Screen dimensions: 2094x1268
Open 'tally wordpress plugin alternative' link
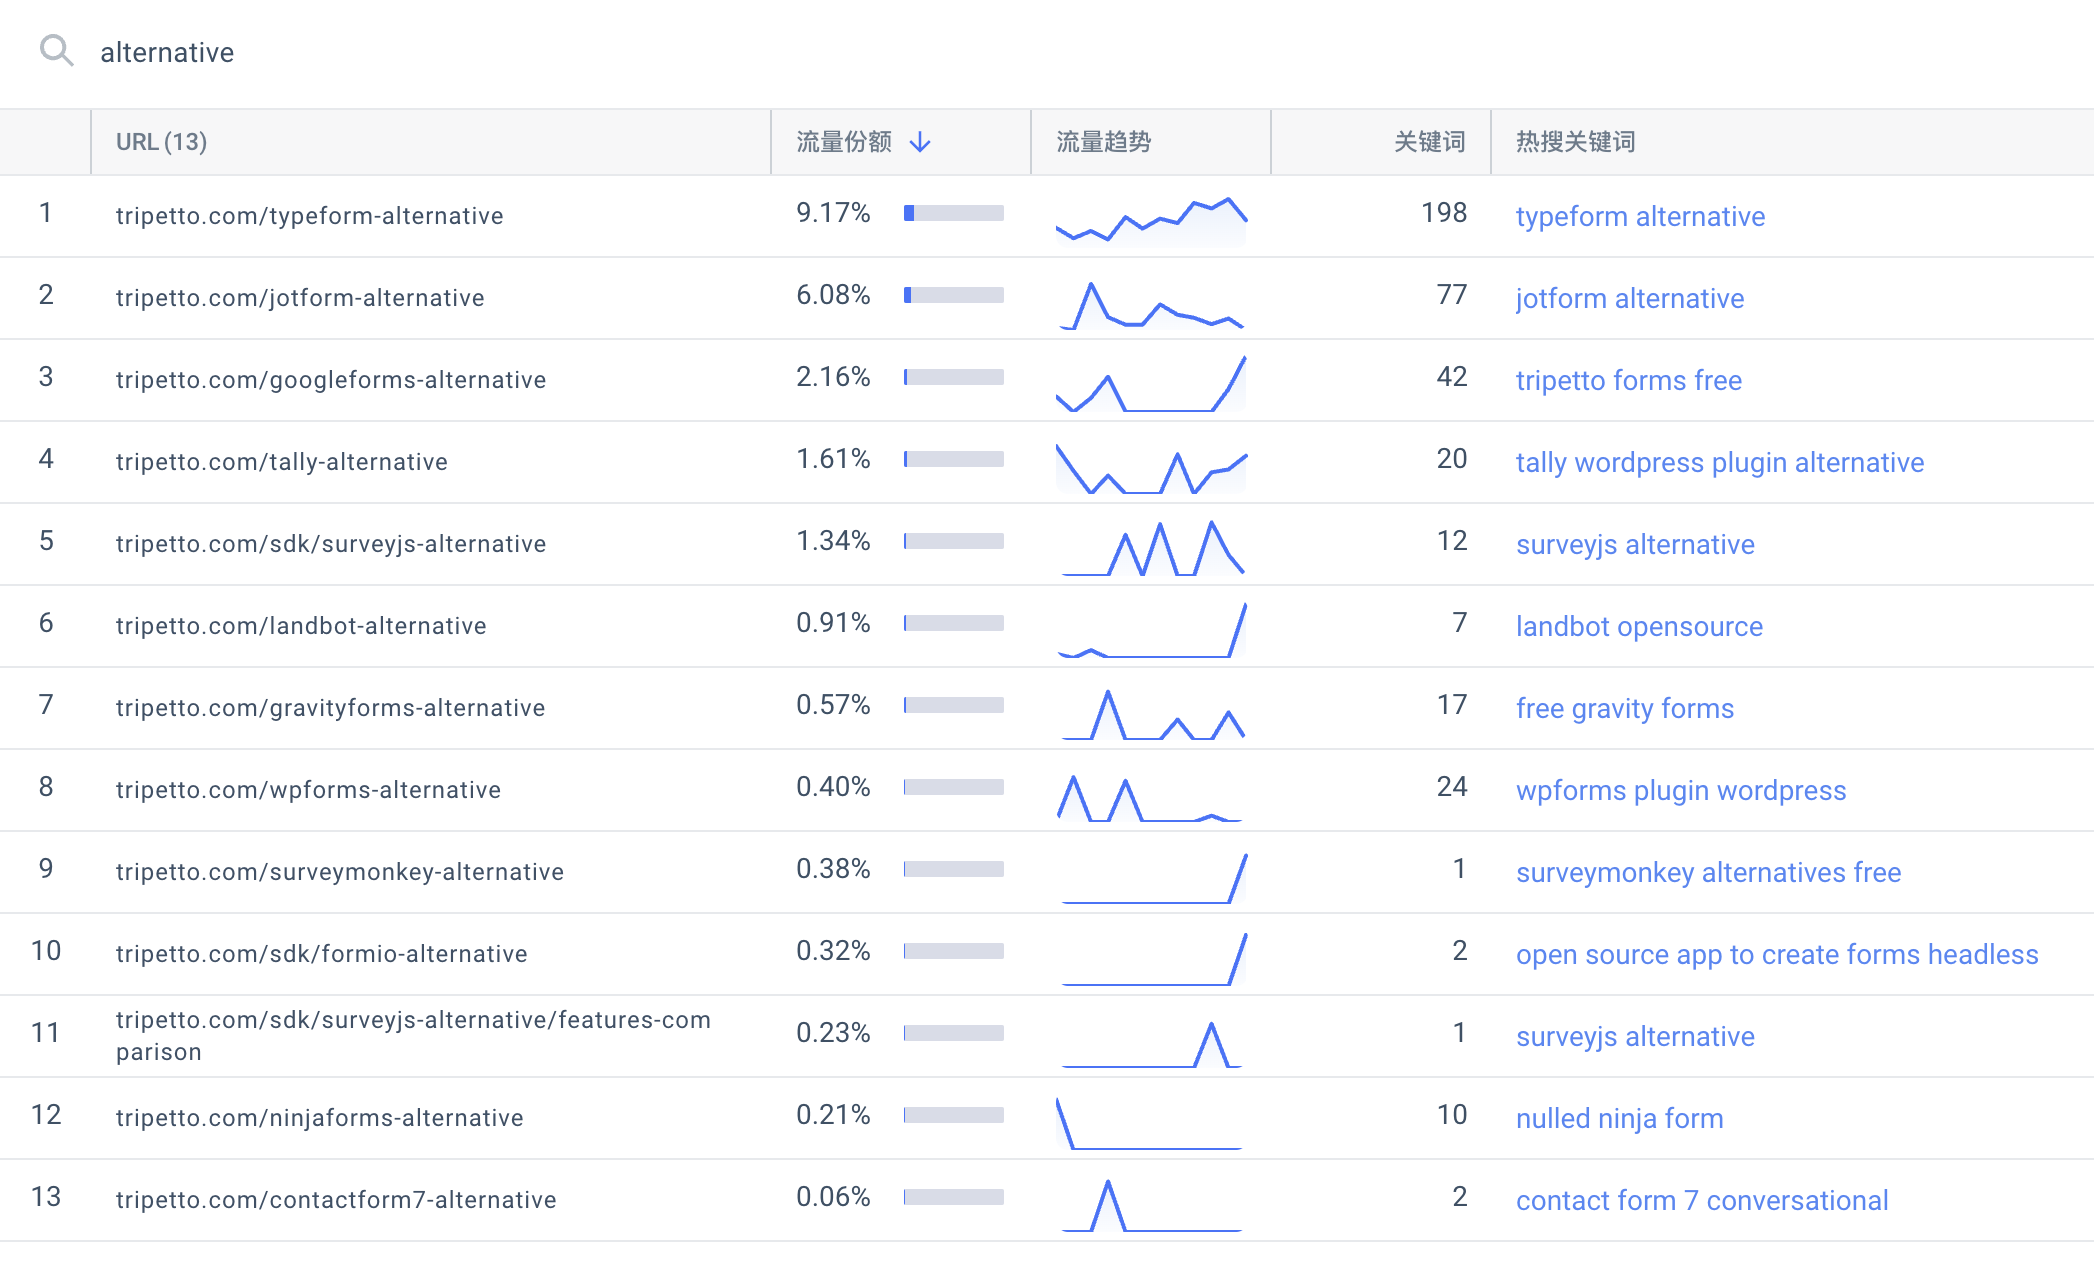[x=1719, y=462]
